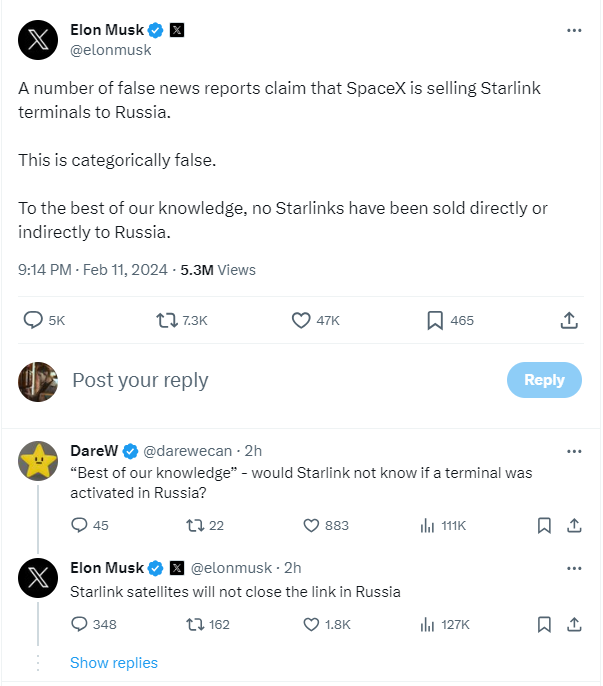The width and height of the screenshot is (603, 686).
Task: Open replies on the main post
Action: click(33, 320)
